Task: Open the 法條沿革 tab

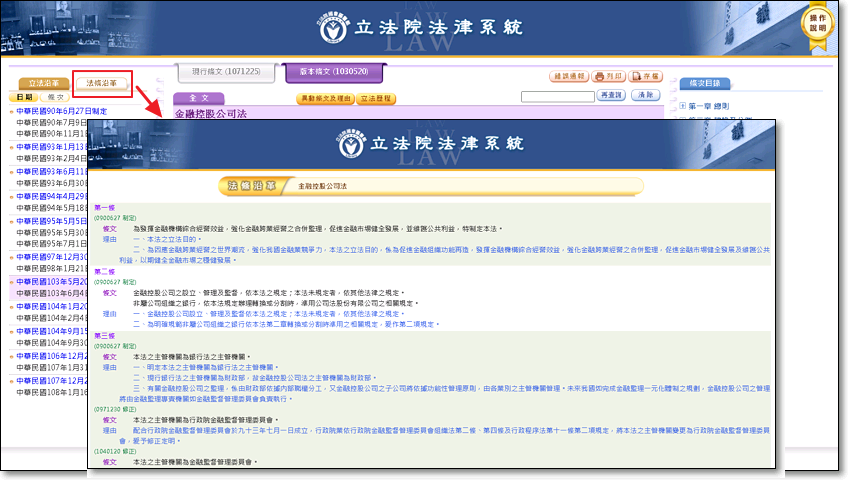Action: tap(101, 84)
